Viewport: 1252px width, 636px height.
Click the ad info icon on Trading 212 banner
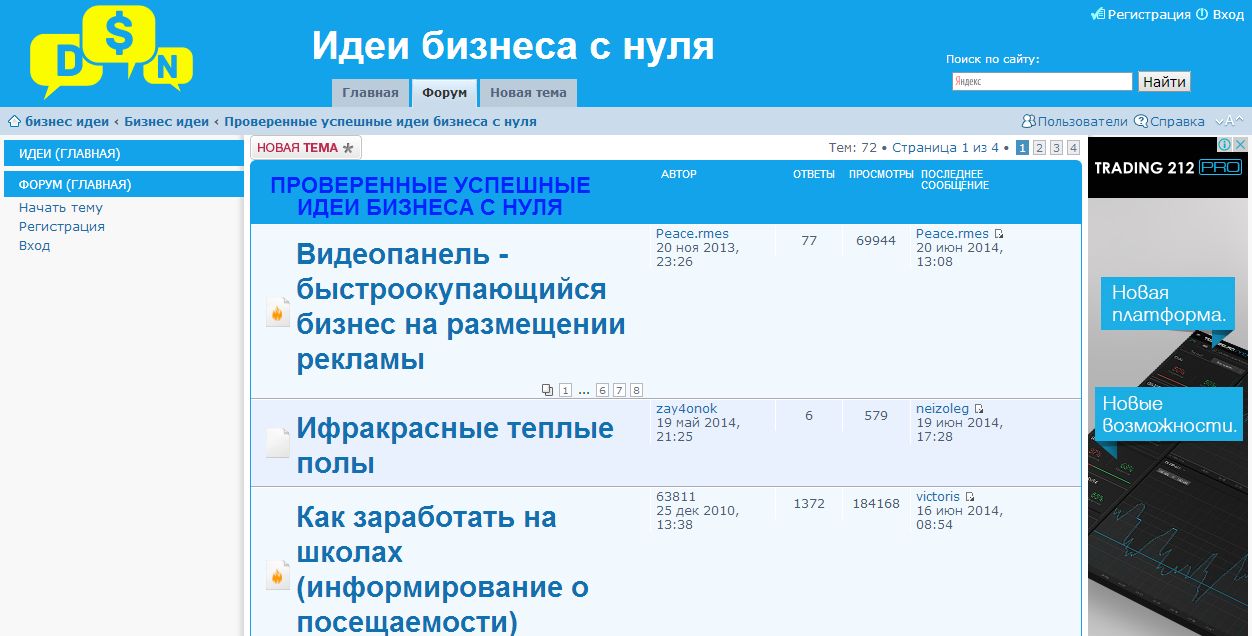[1227, 144]
